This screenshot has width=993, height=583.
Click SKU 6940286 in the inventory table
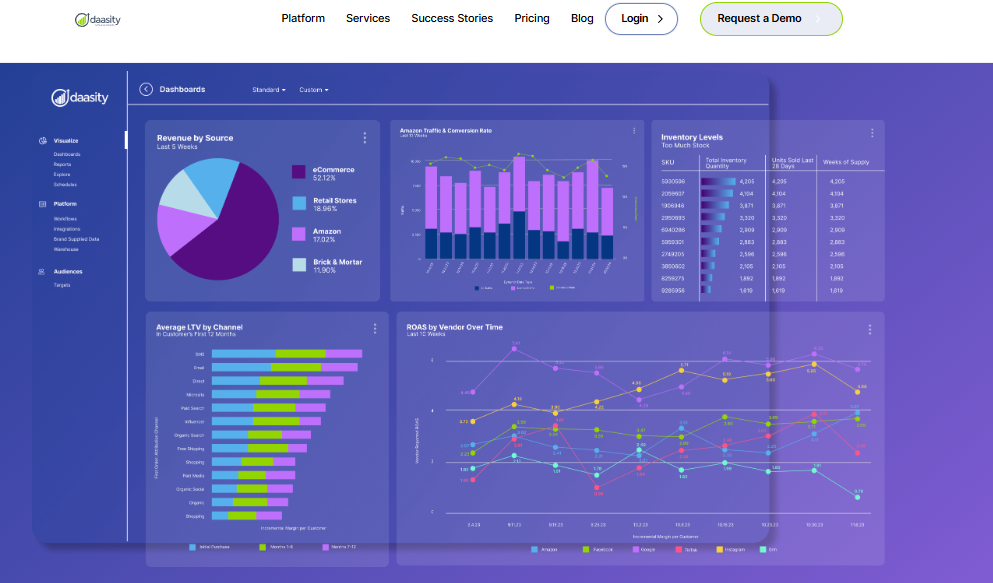click(x=673, y=230)
